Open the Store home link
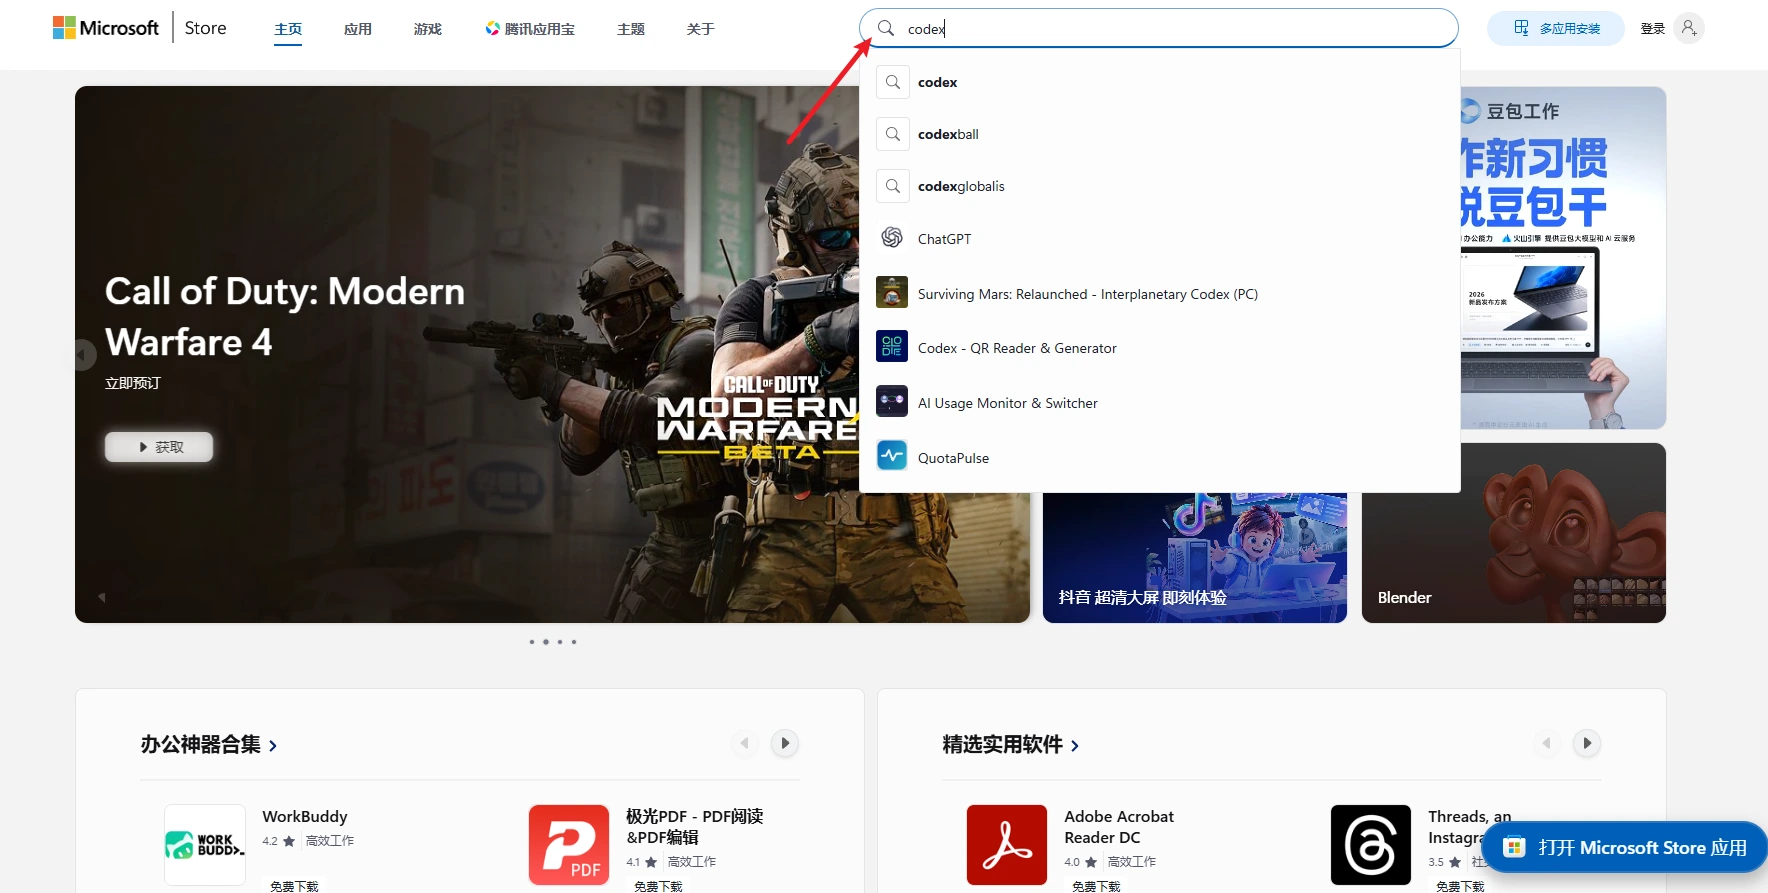This screenshot has width=1768, height=893. (205, 28)
